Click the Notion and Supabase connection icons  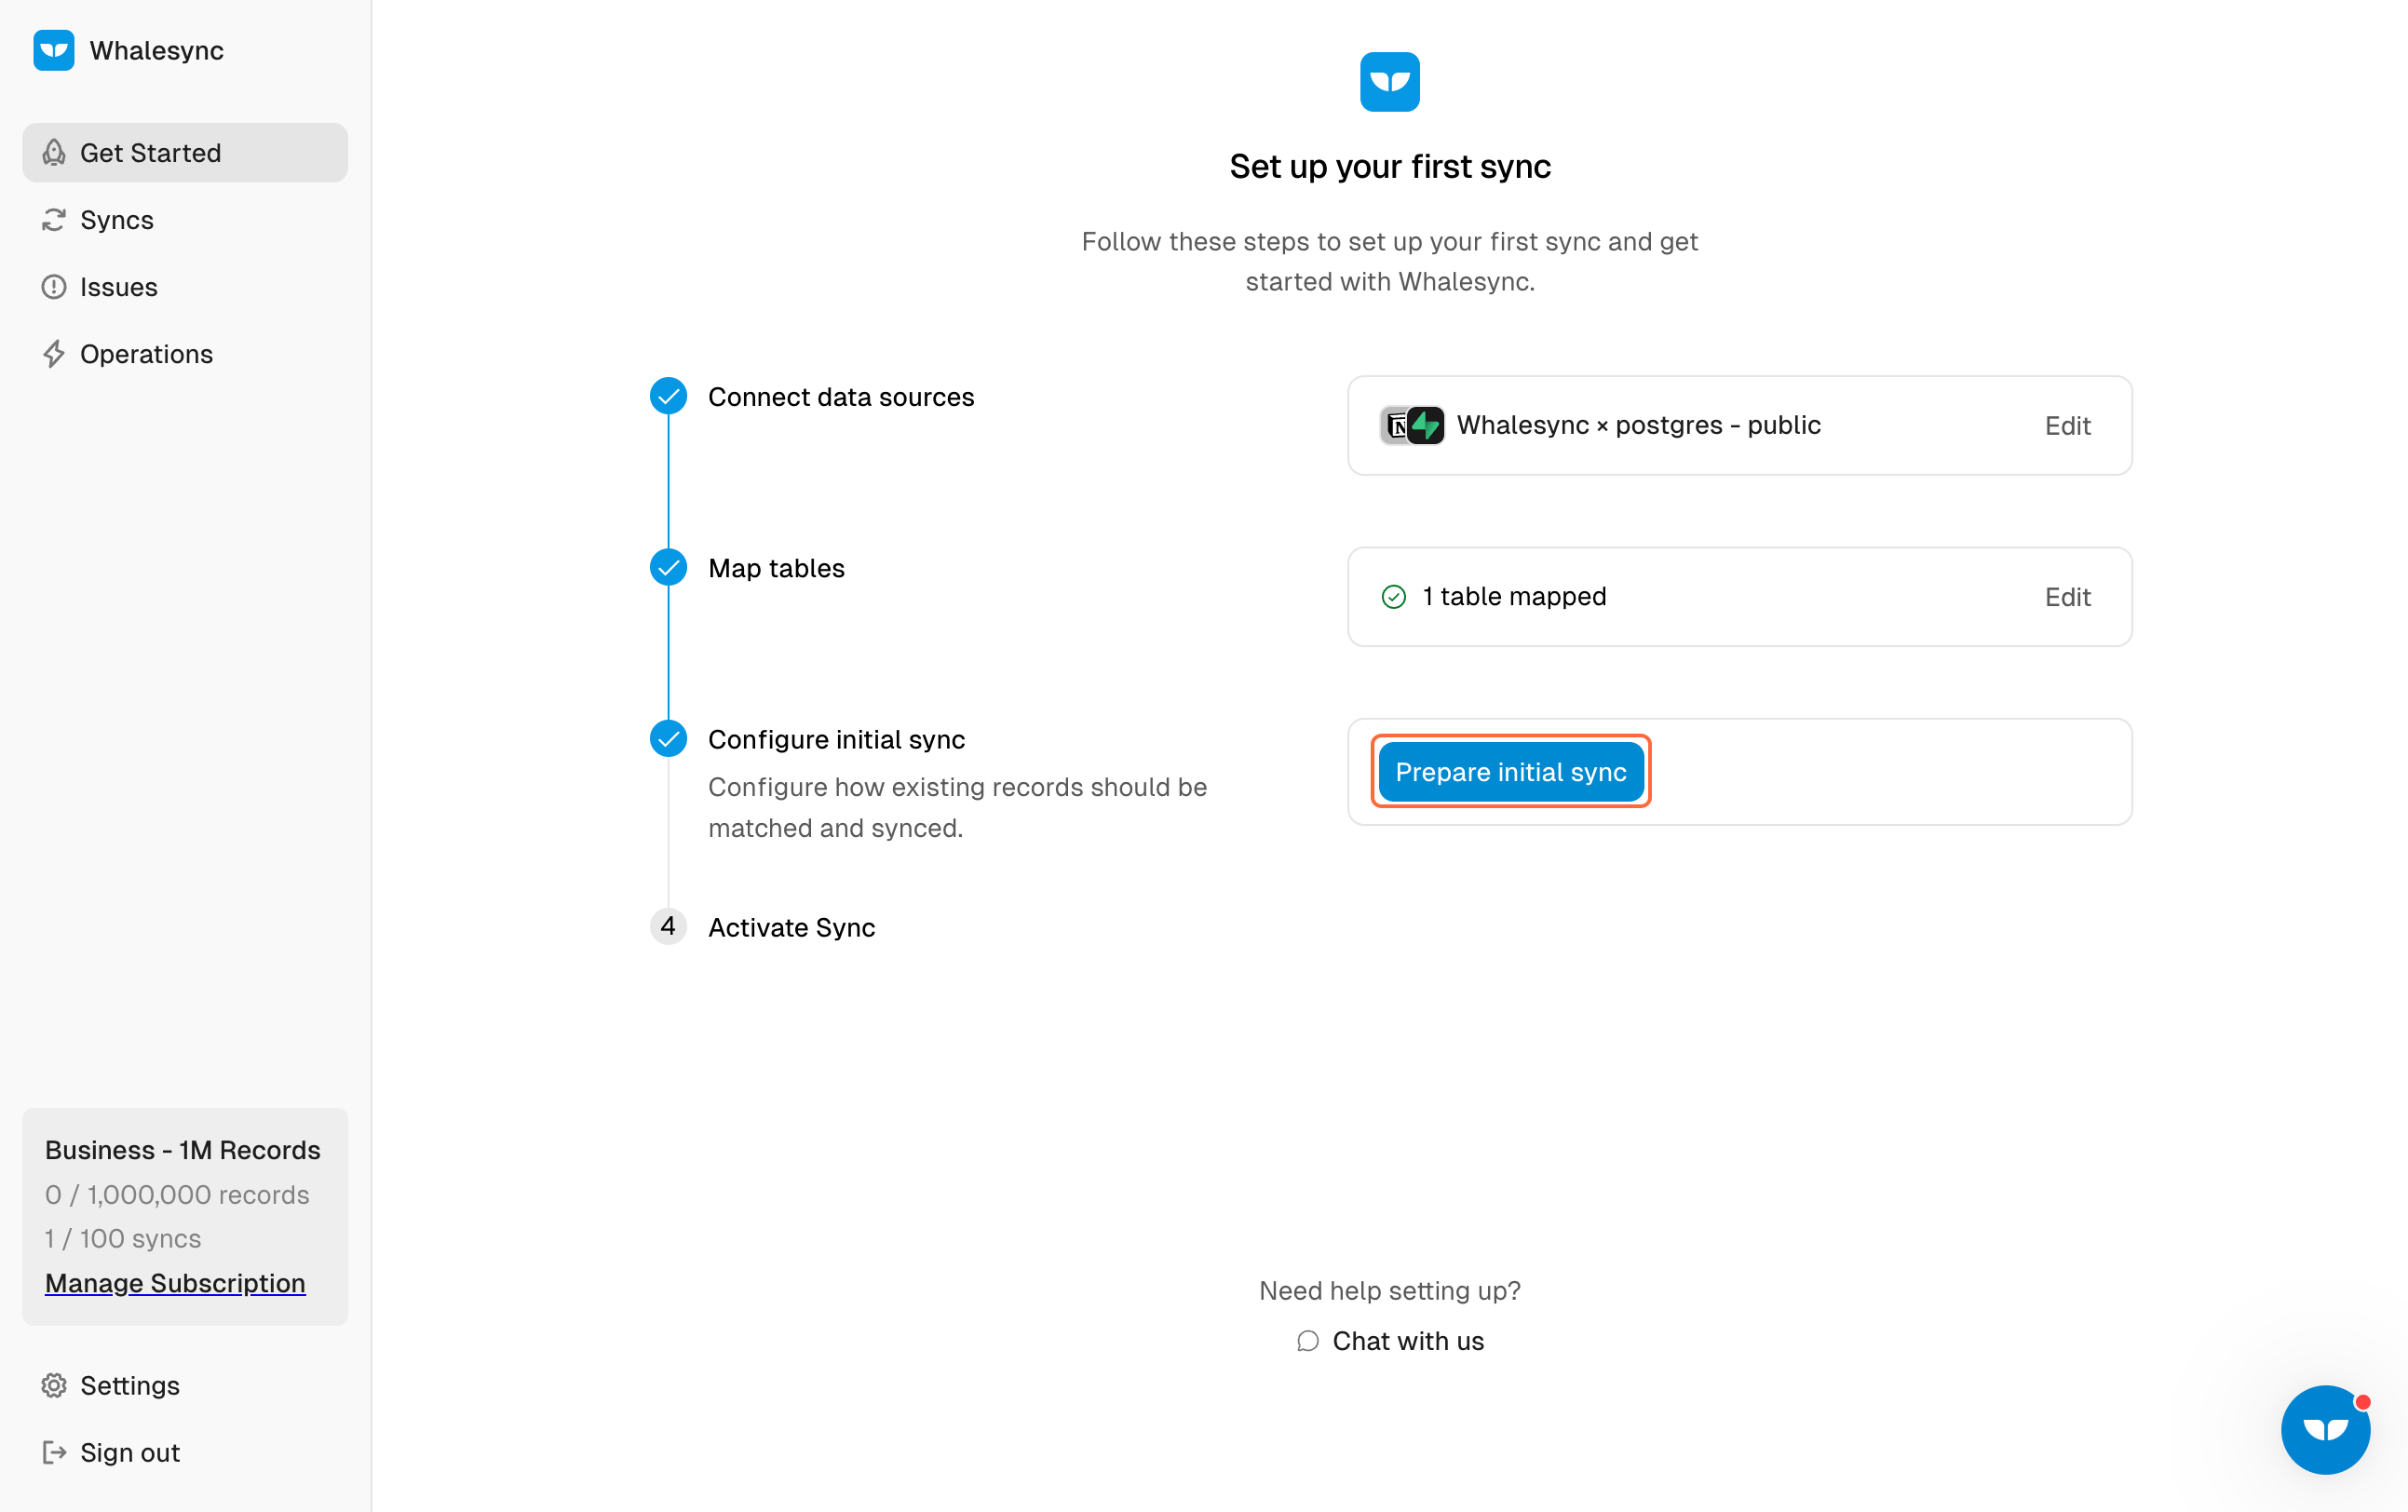coord(1412,425)
